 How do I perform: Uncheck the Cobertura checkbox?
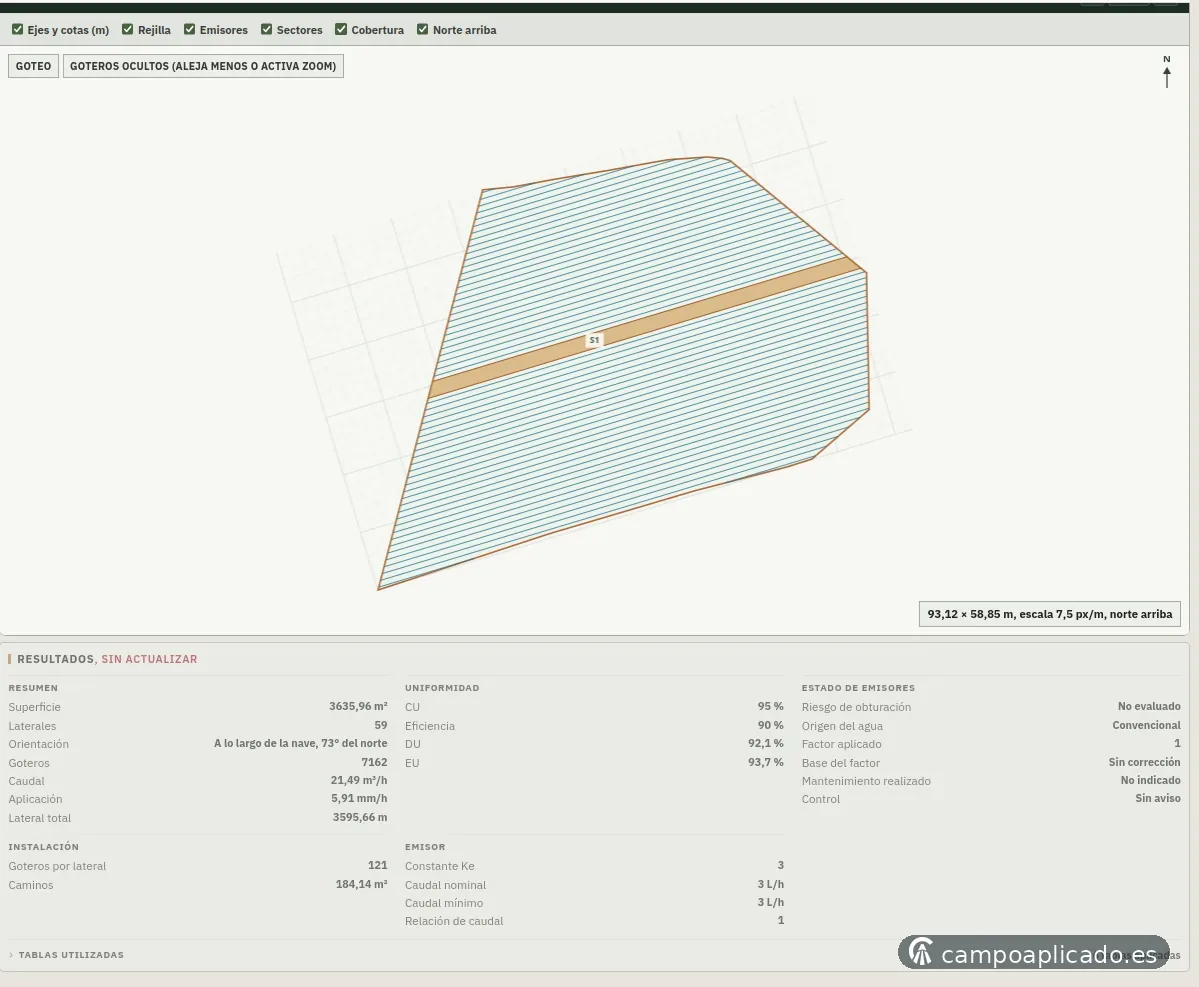click(341, 30)
